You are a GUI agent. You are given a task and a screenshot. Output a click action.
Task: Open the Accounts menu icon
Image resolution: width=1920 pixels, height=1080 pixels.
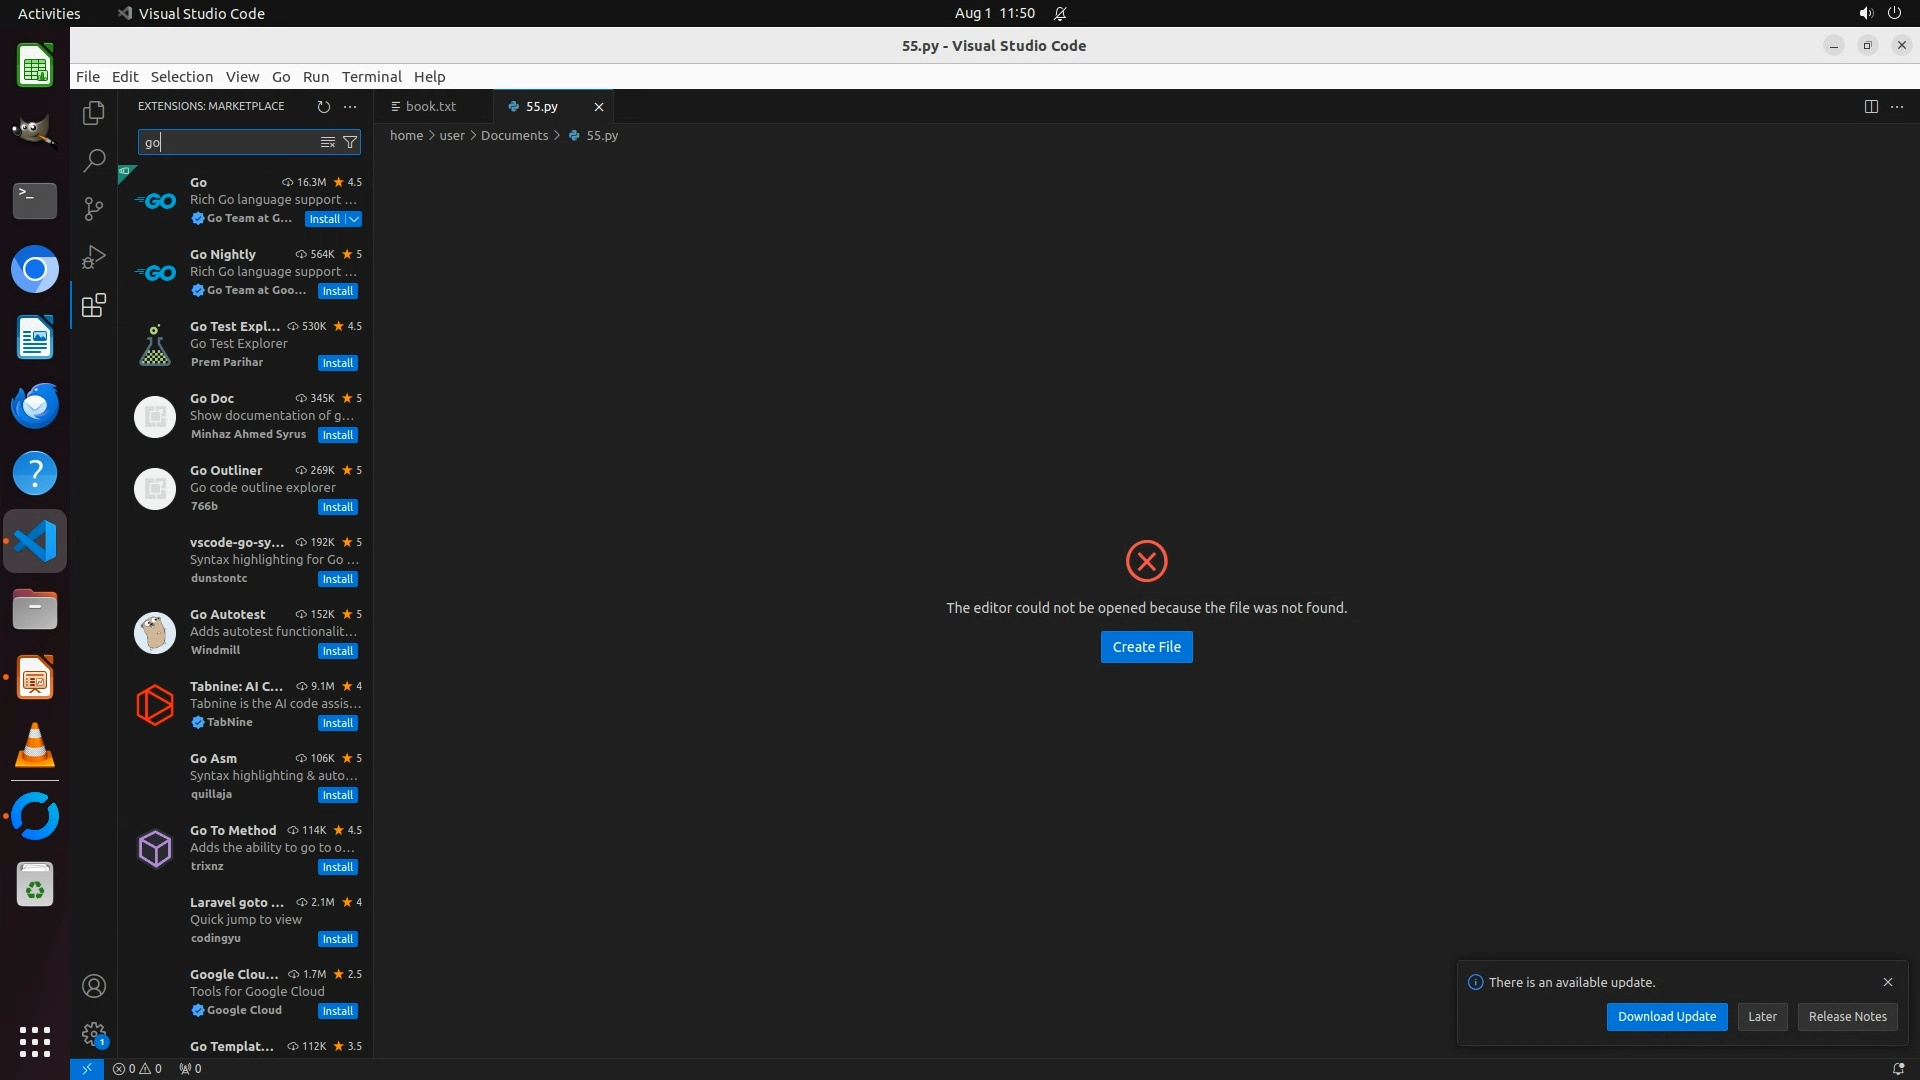coord(94,986)
